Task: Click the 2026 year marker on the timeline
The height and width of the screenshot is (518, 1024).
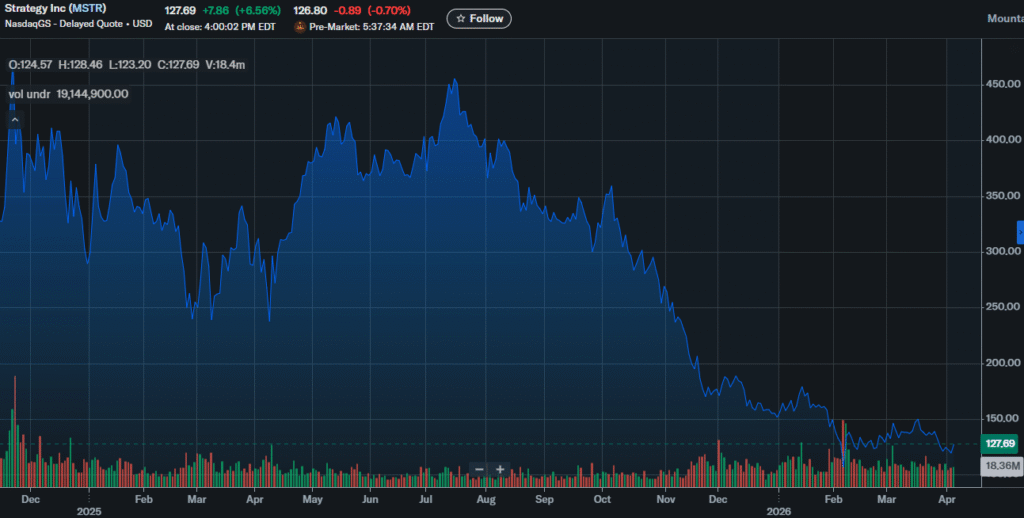Action: coord(779,509)
